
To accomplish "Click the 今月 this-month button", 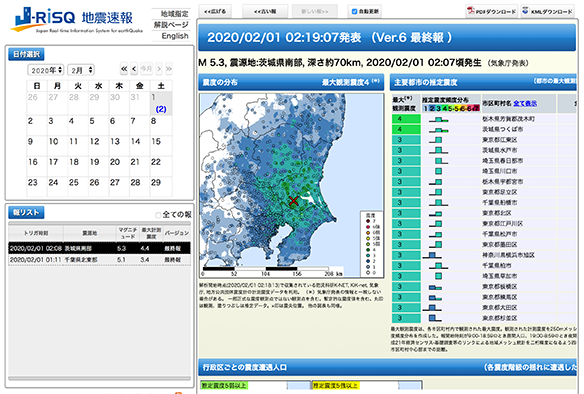I will coord(146,69).
